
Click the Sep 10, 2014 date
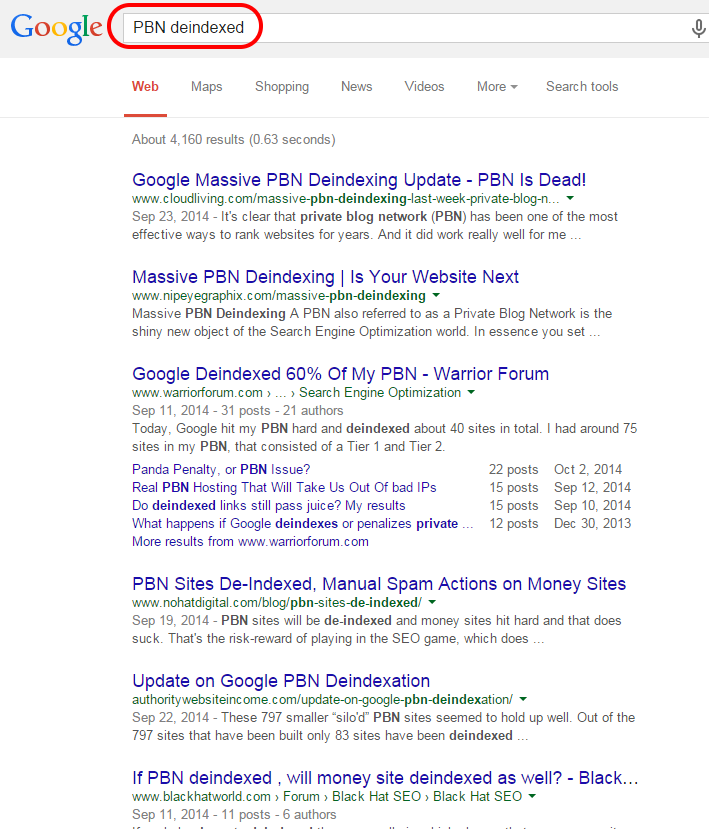(593, 505)
